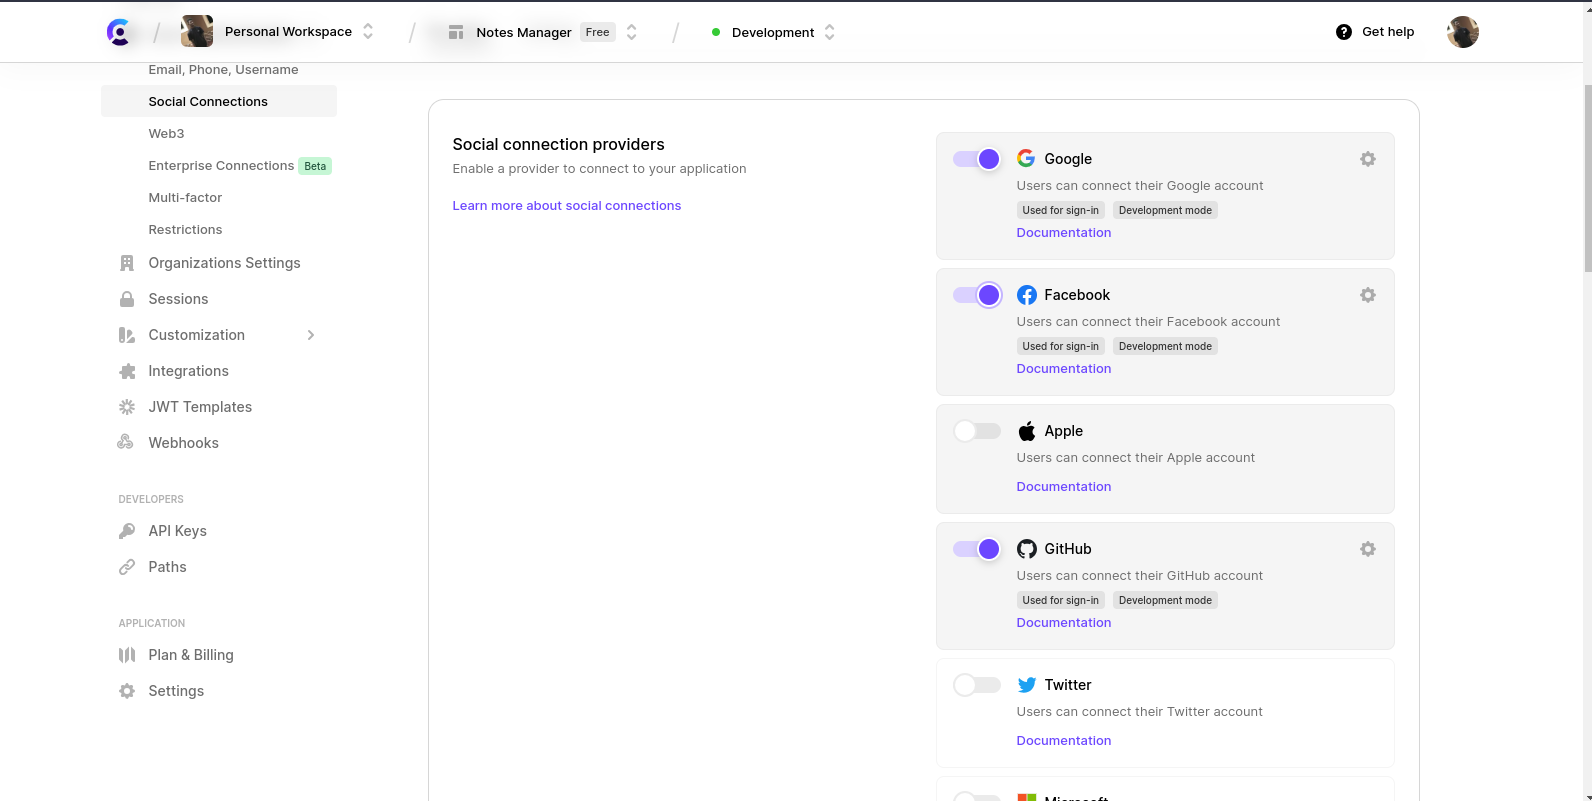Open JWT Templates label
The height and width of the screenshot is (801, 1592).
[x=200, y=407]
